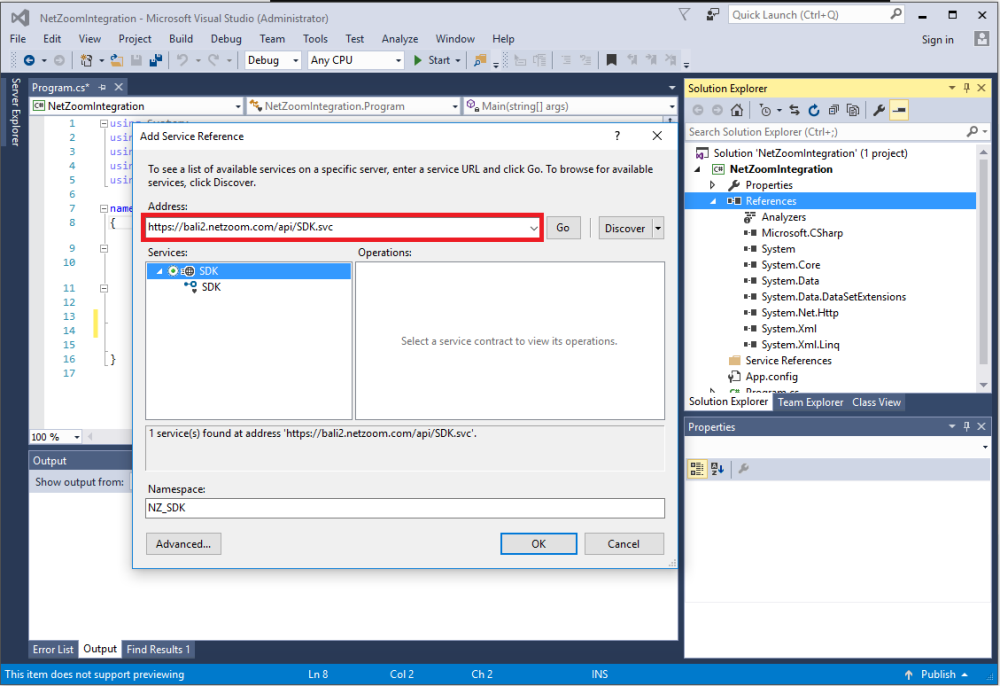Open the Analyze menu
This screenshot has height=686, width=1000.
(x=400, y=39)
